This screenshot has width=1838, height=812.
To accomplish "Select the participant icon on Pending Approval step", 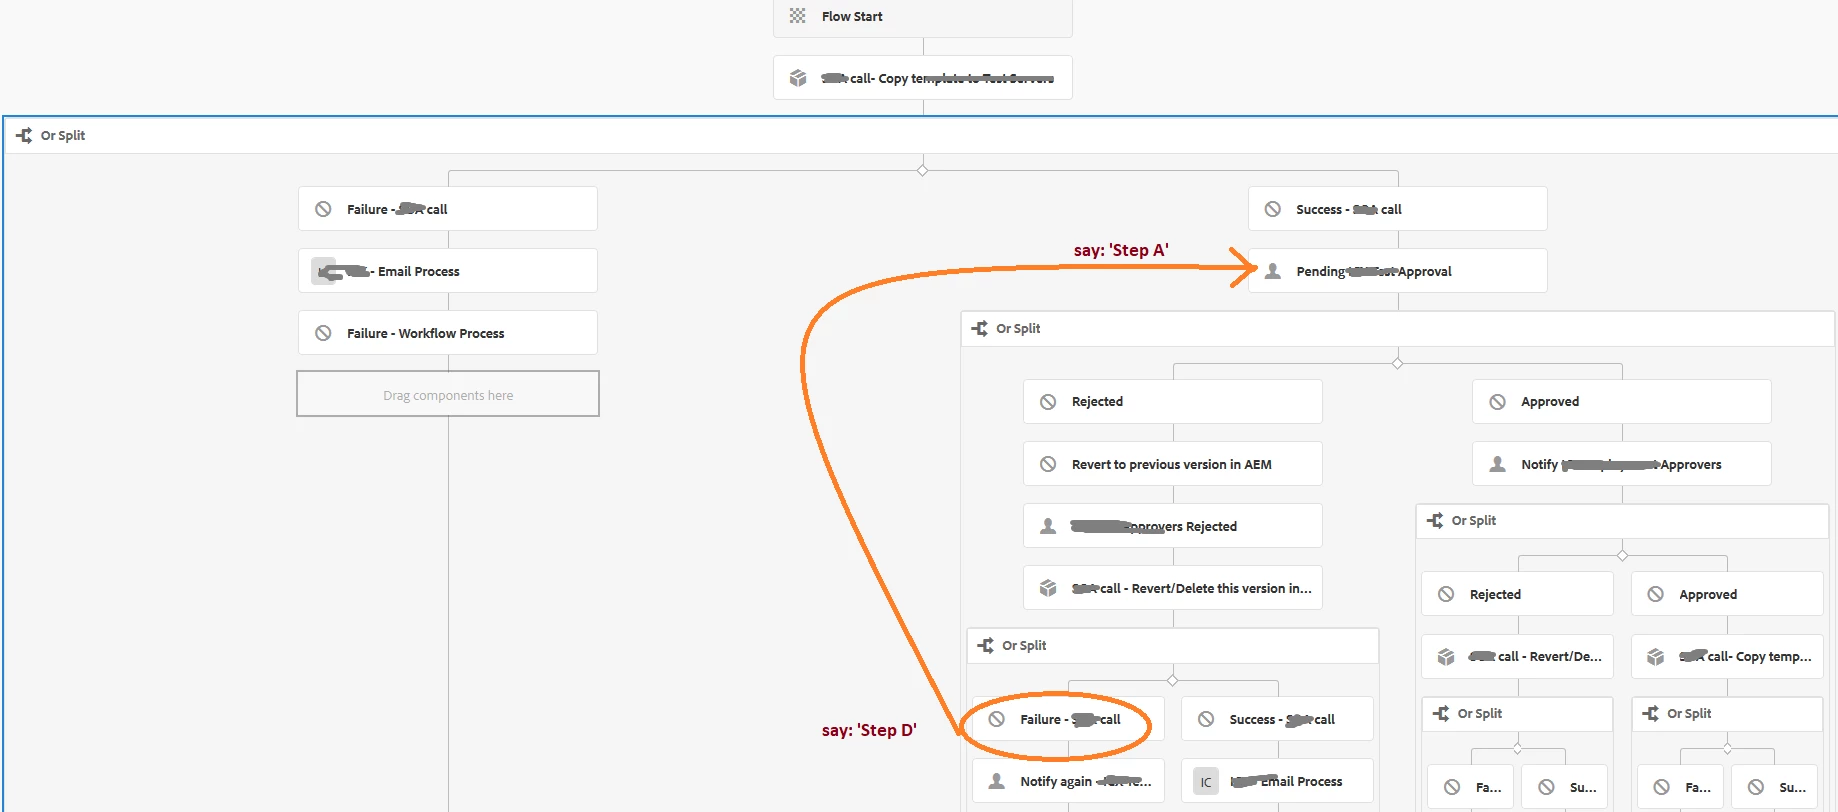I will click(1273, 271).
